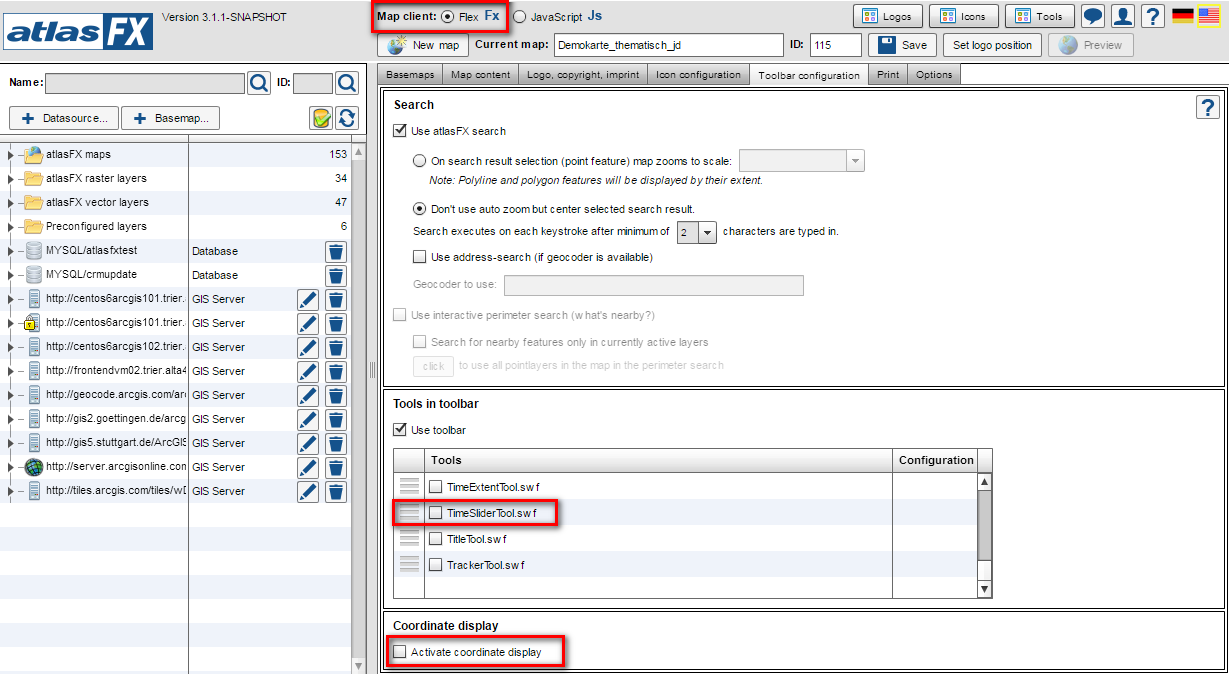Delete the frontendvm02 GIS server entry
Image resolution: width=1229 pixels, height=674 pixels.
click(x=336, y=371)
